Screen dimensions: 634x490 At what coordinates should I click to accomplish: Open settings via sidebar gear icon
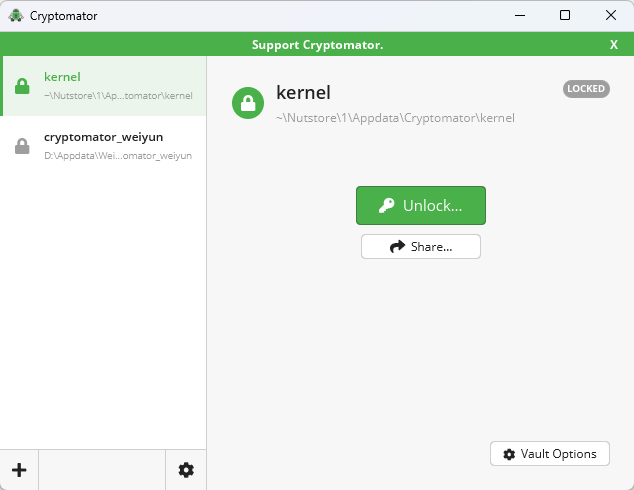pos(186,470)
